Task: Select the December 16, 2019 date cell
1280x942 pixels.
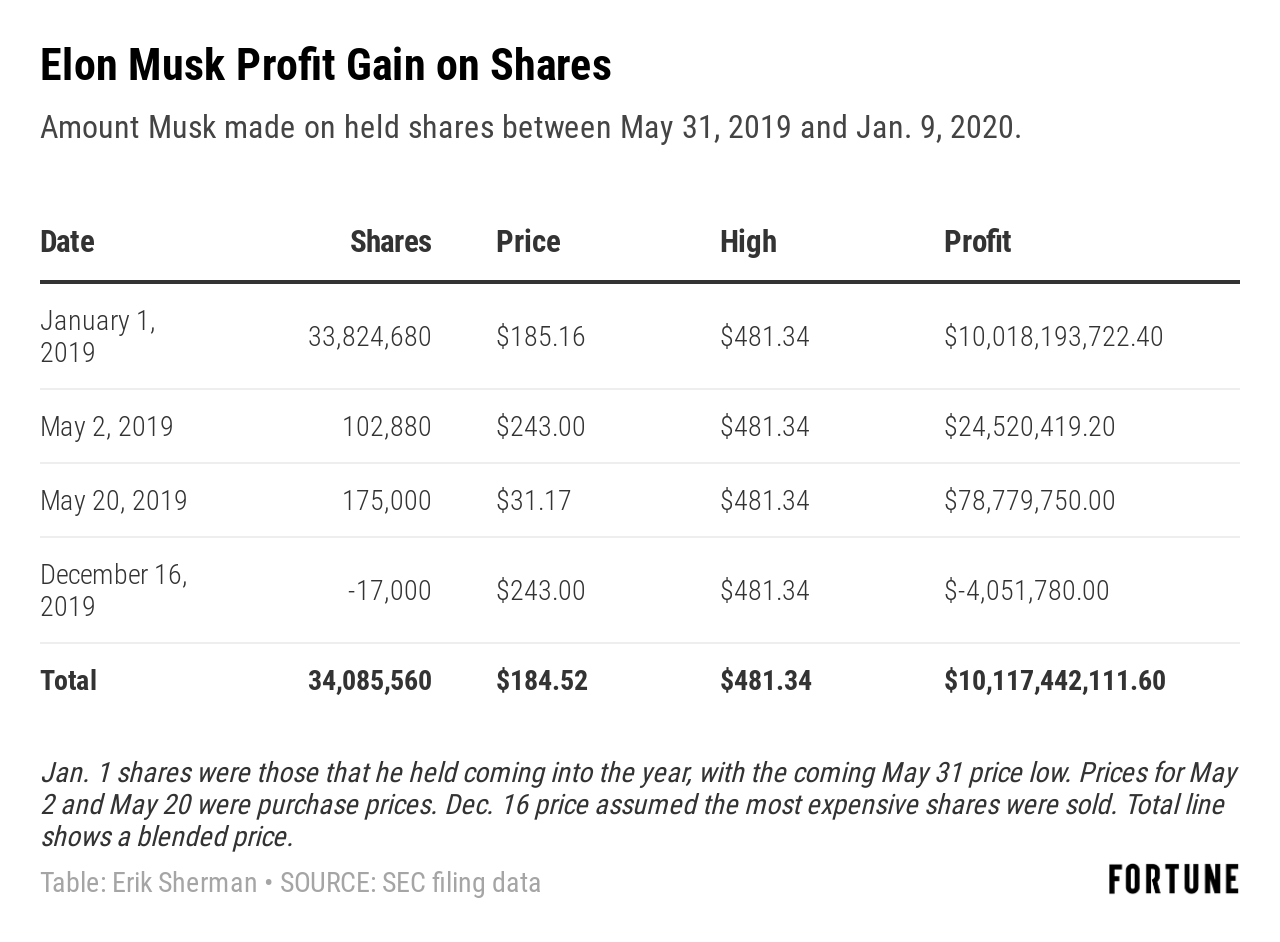Action: (x=113, y=590)
